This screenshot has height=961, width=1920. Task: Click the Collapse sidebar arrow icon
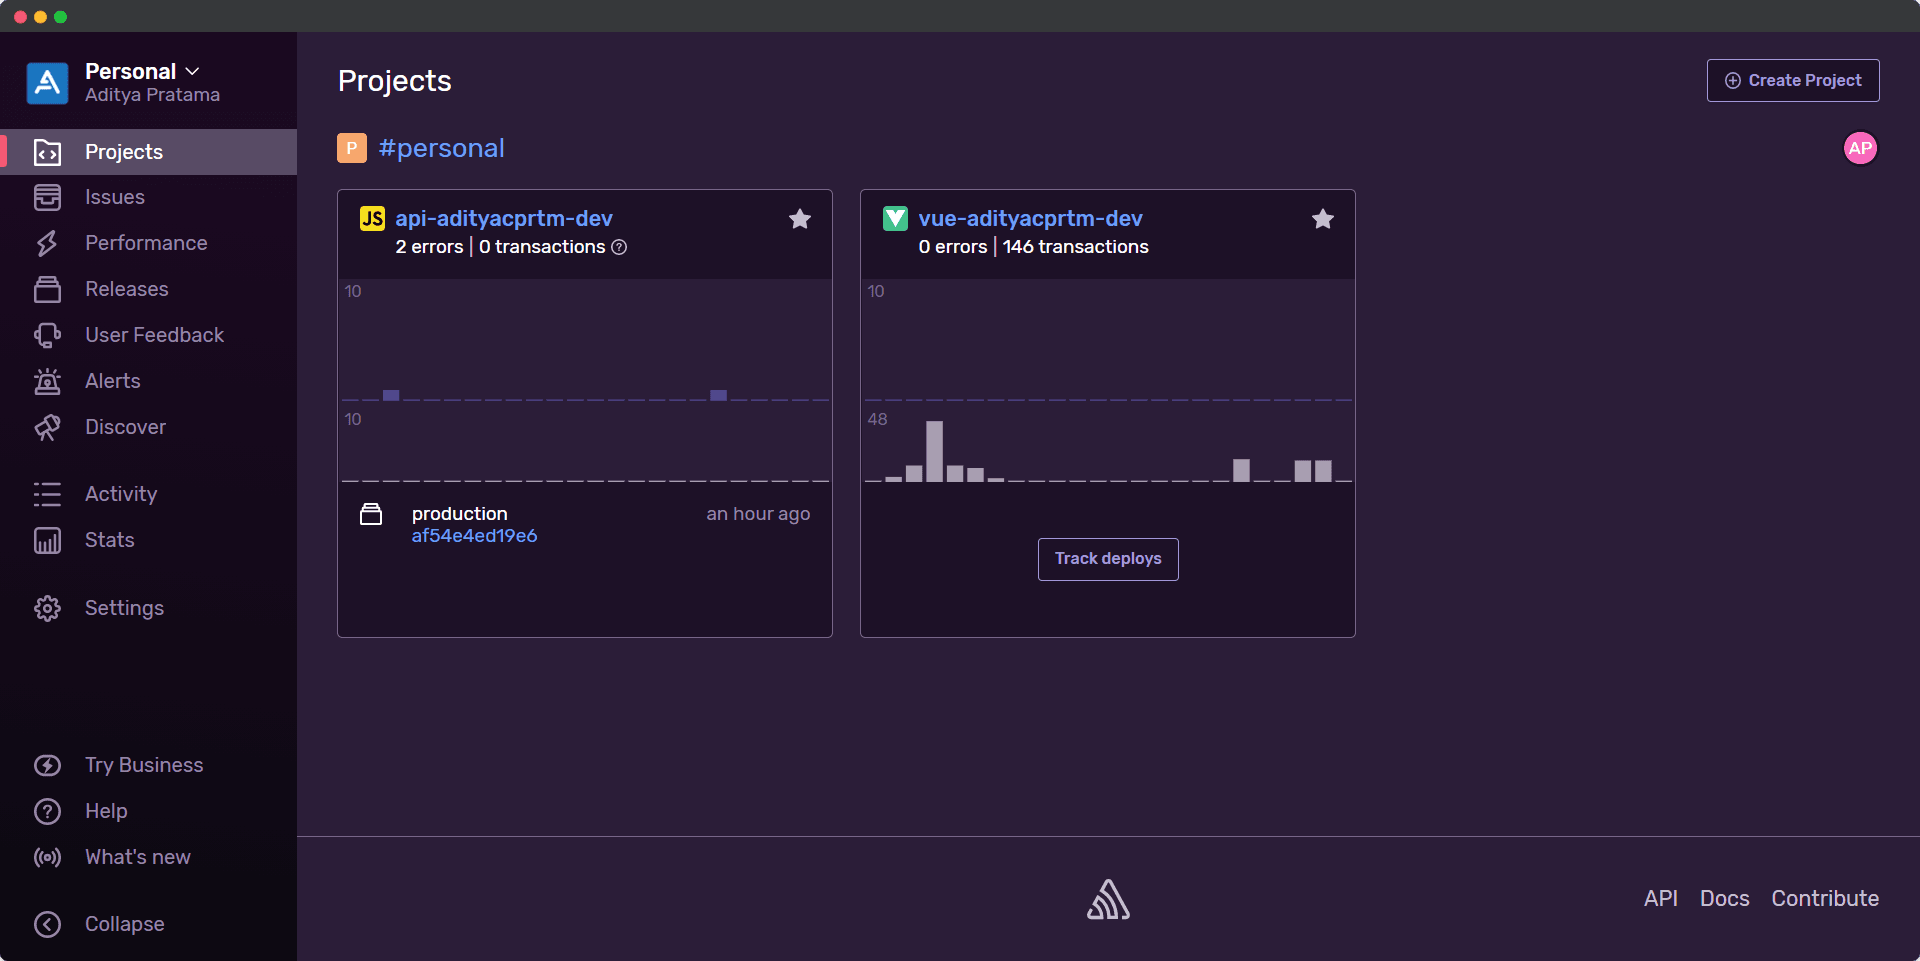[x=47, y=924]
